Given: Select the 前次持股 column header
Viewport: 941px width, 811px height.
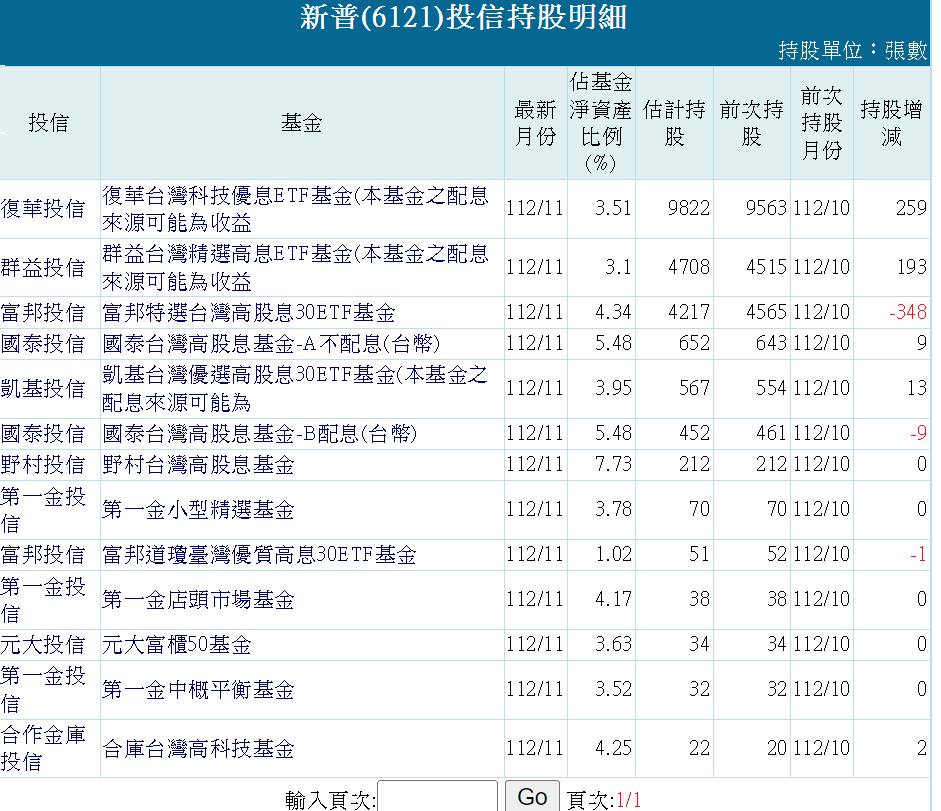Looking at the screenshot, I should [751, 123].
